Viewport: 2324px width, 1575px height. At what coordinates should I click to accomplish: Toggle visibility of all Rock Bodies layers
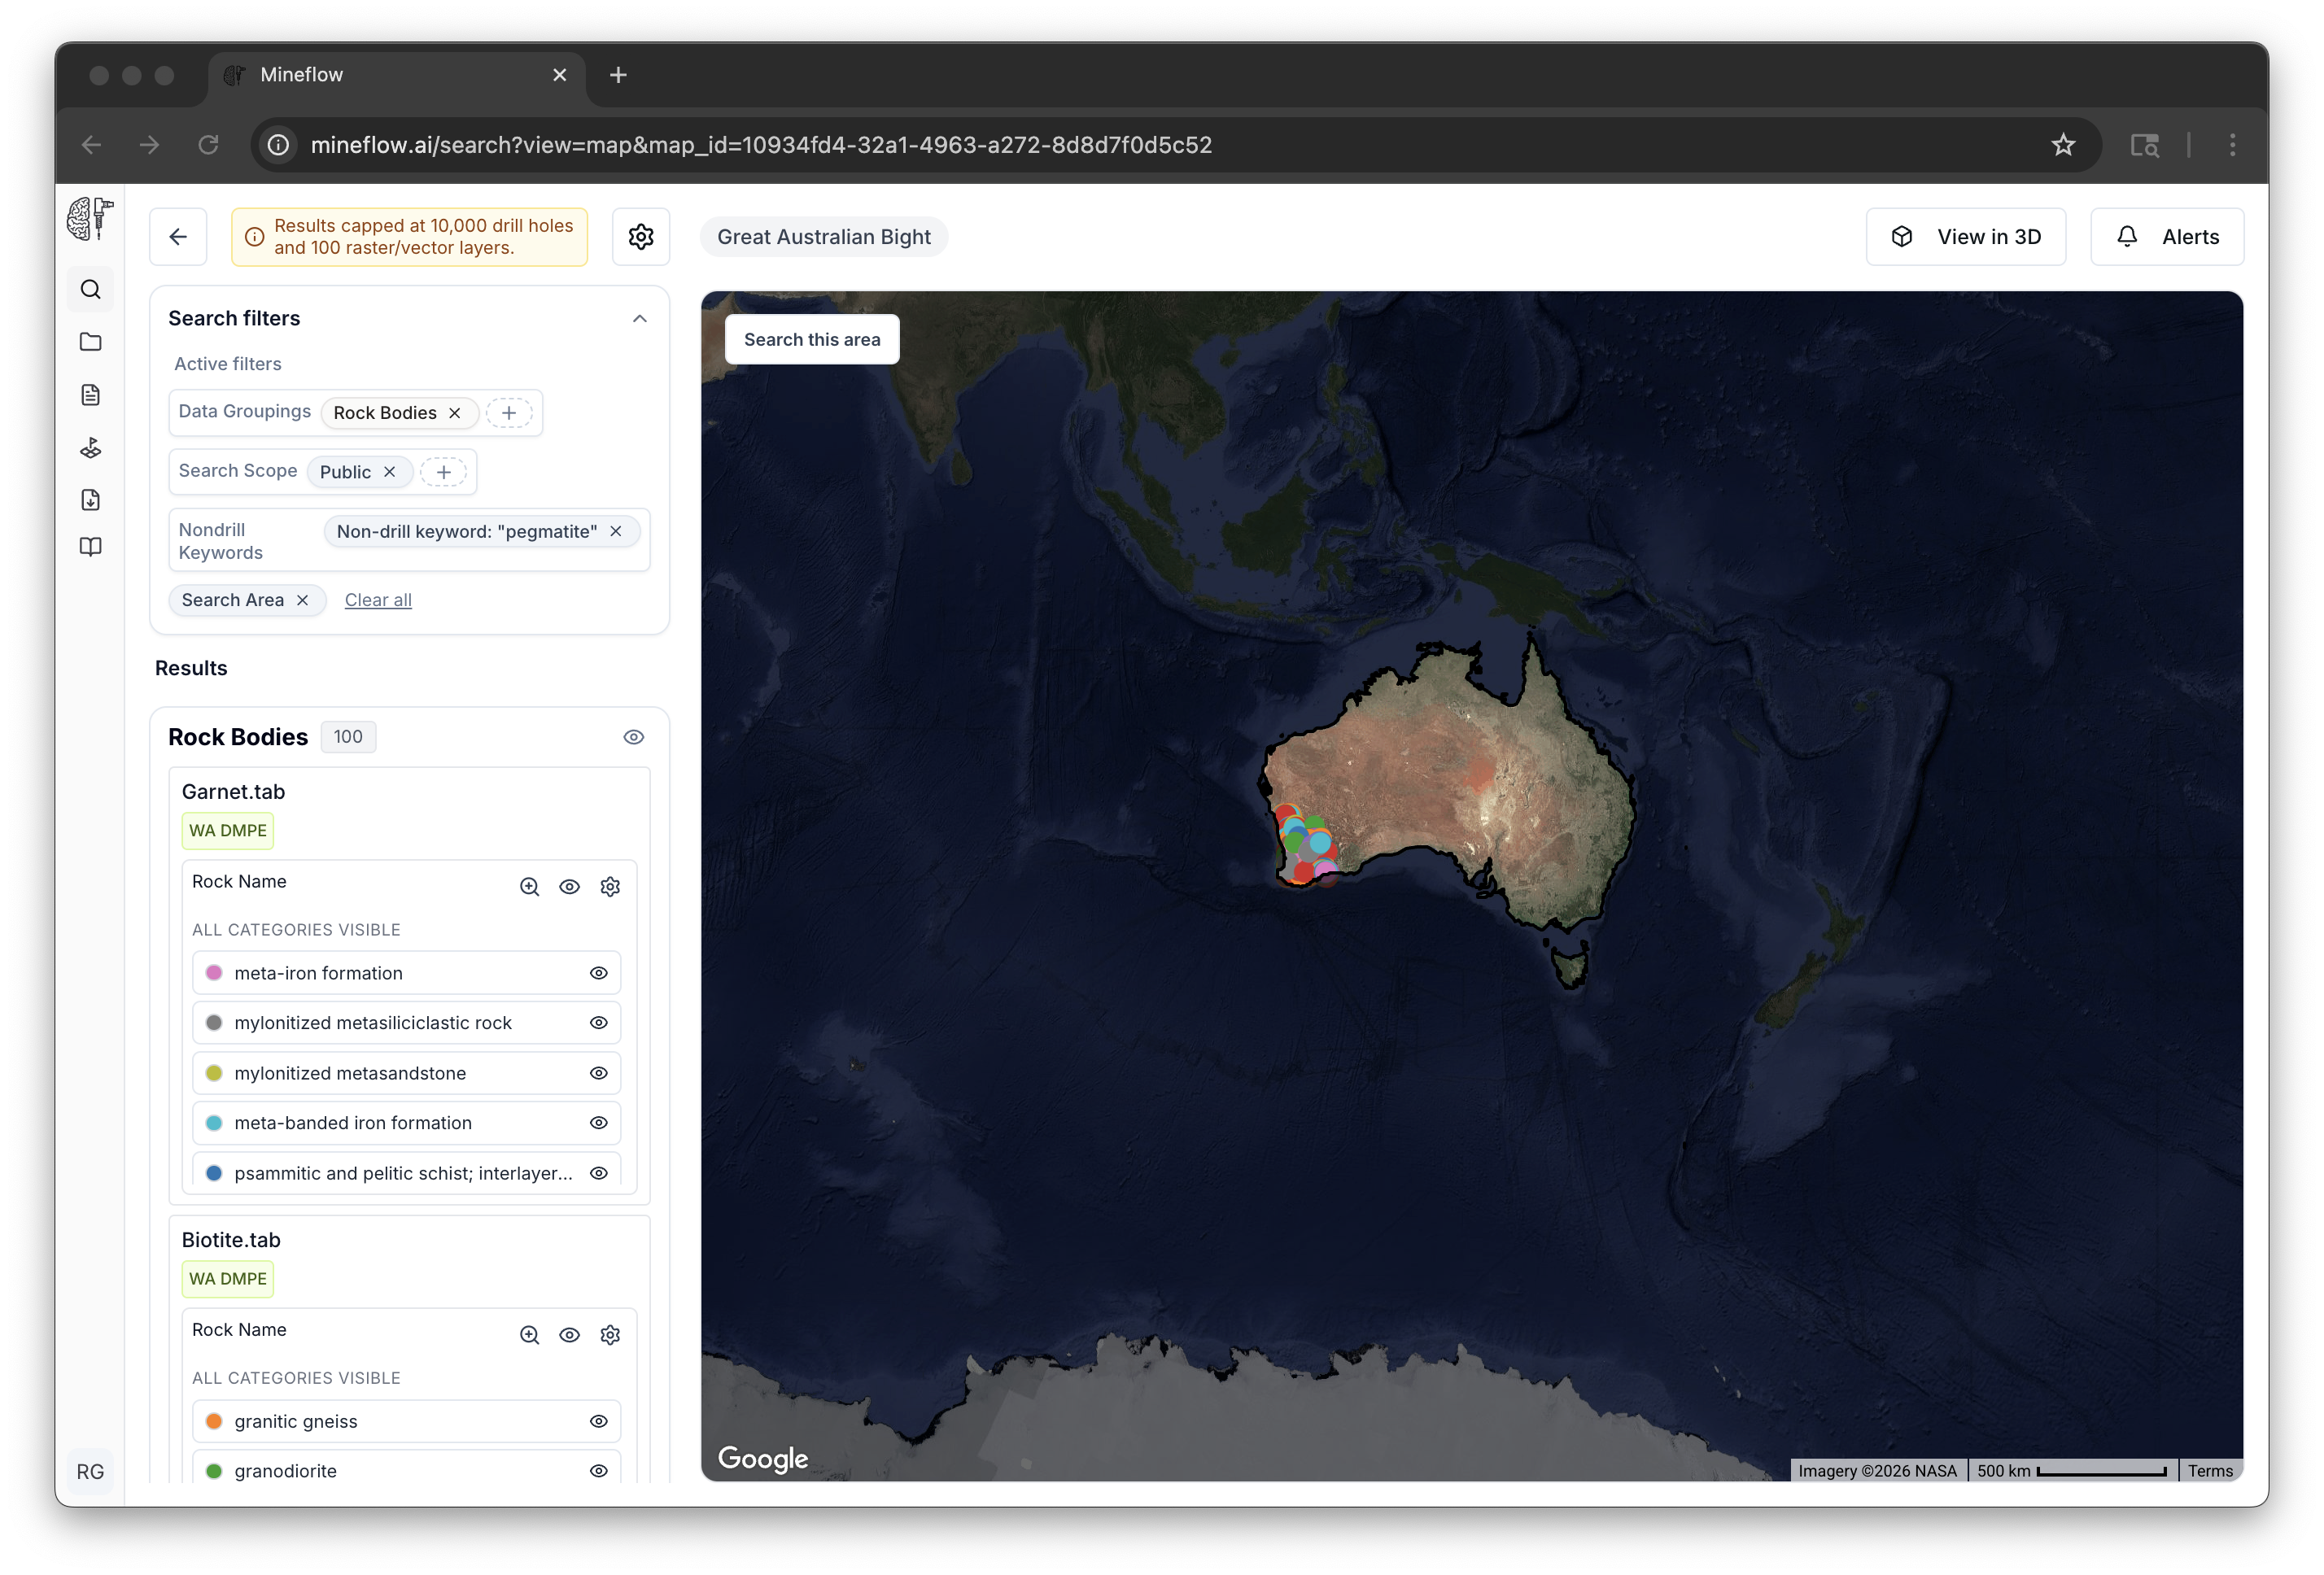634,737
